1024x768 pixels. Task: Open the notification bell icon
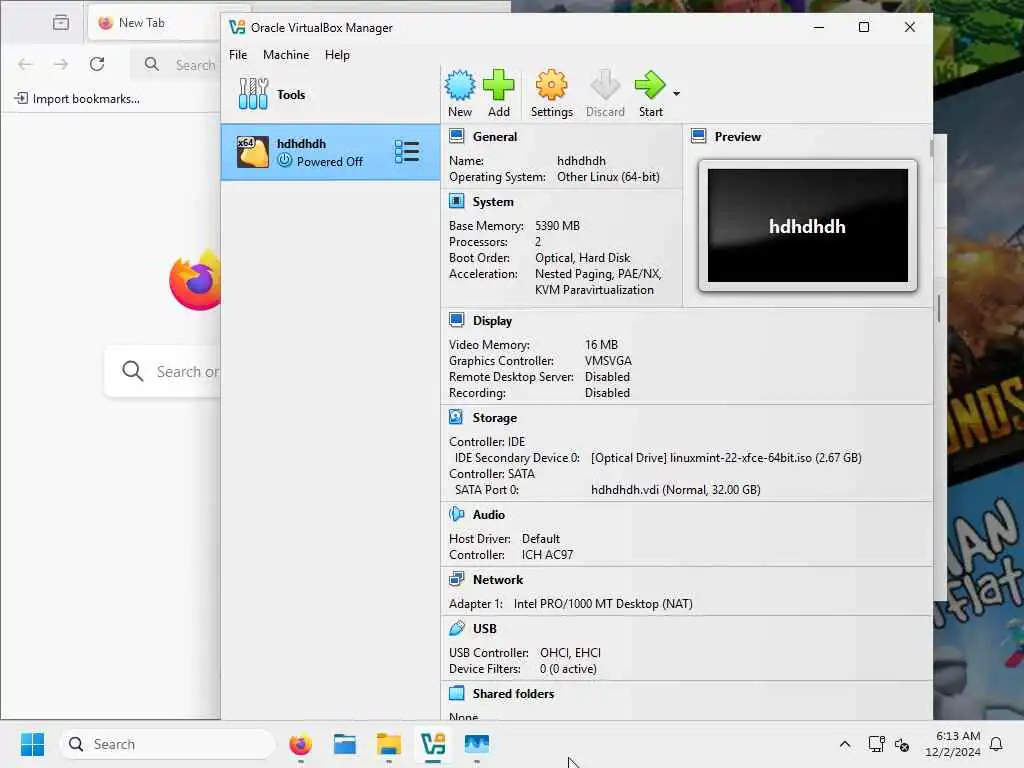996,744
